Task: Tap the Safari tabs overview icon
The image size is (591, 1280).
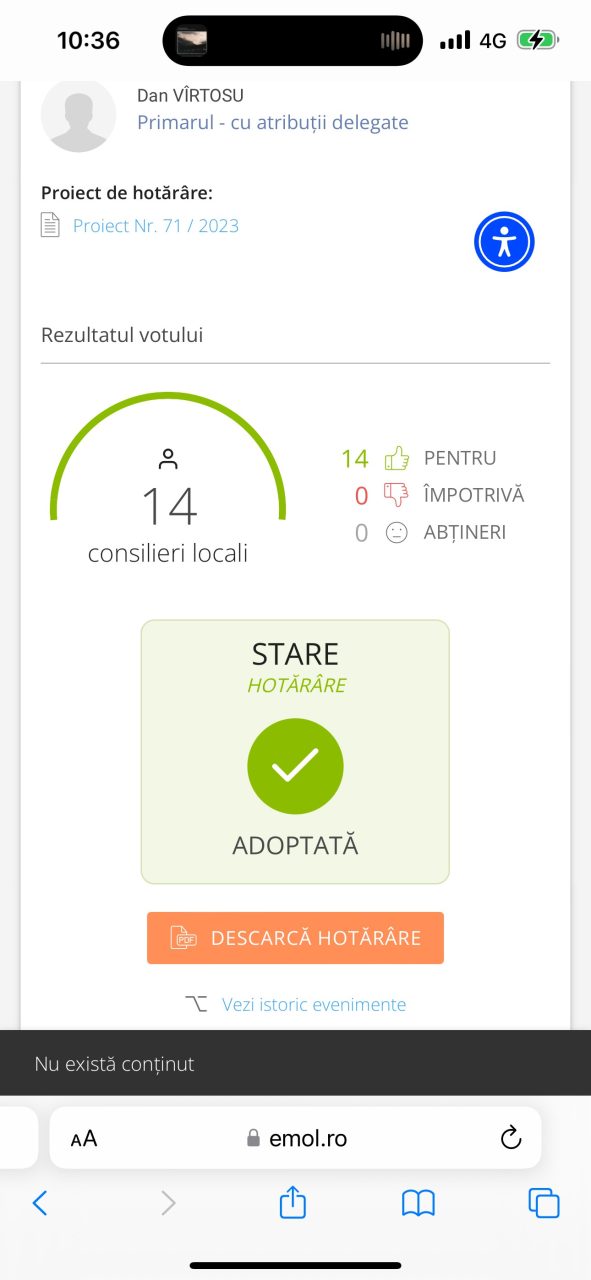Action: coord(543,1203)
